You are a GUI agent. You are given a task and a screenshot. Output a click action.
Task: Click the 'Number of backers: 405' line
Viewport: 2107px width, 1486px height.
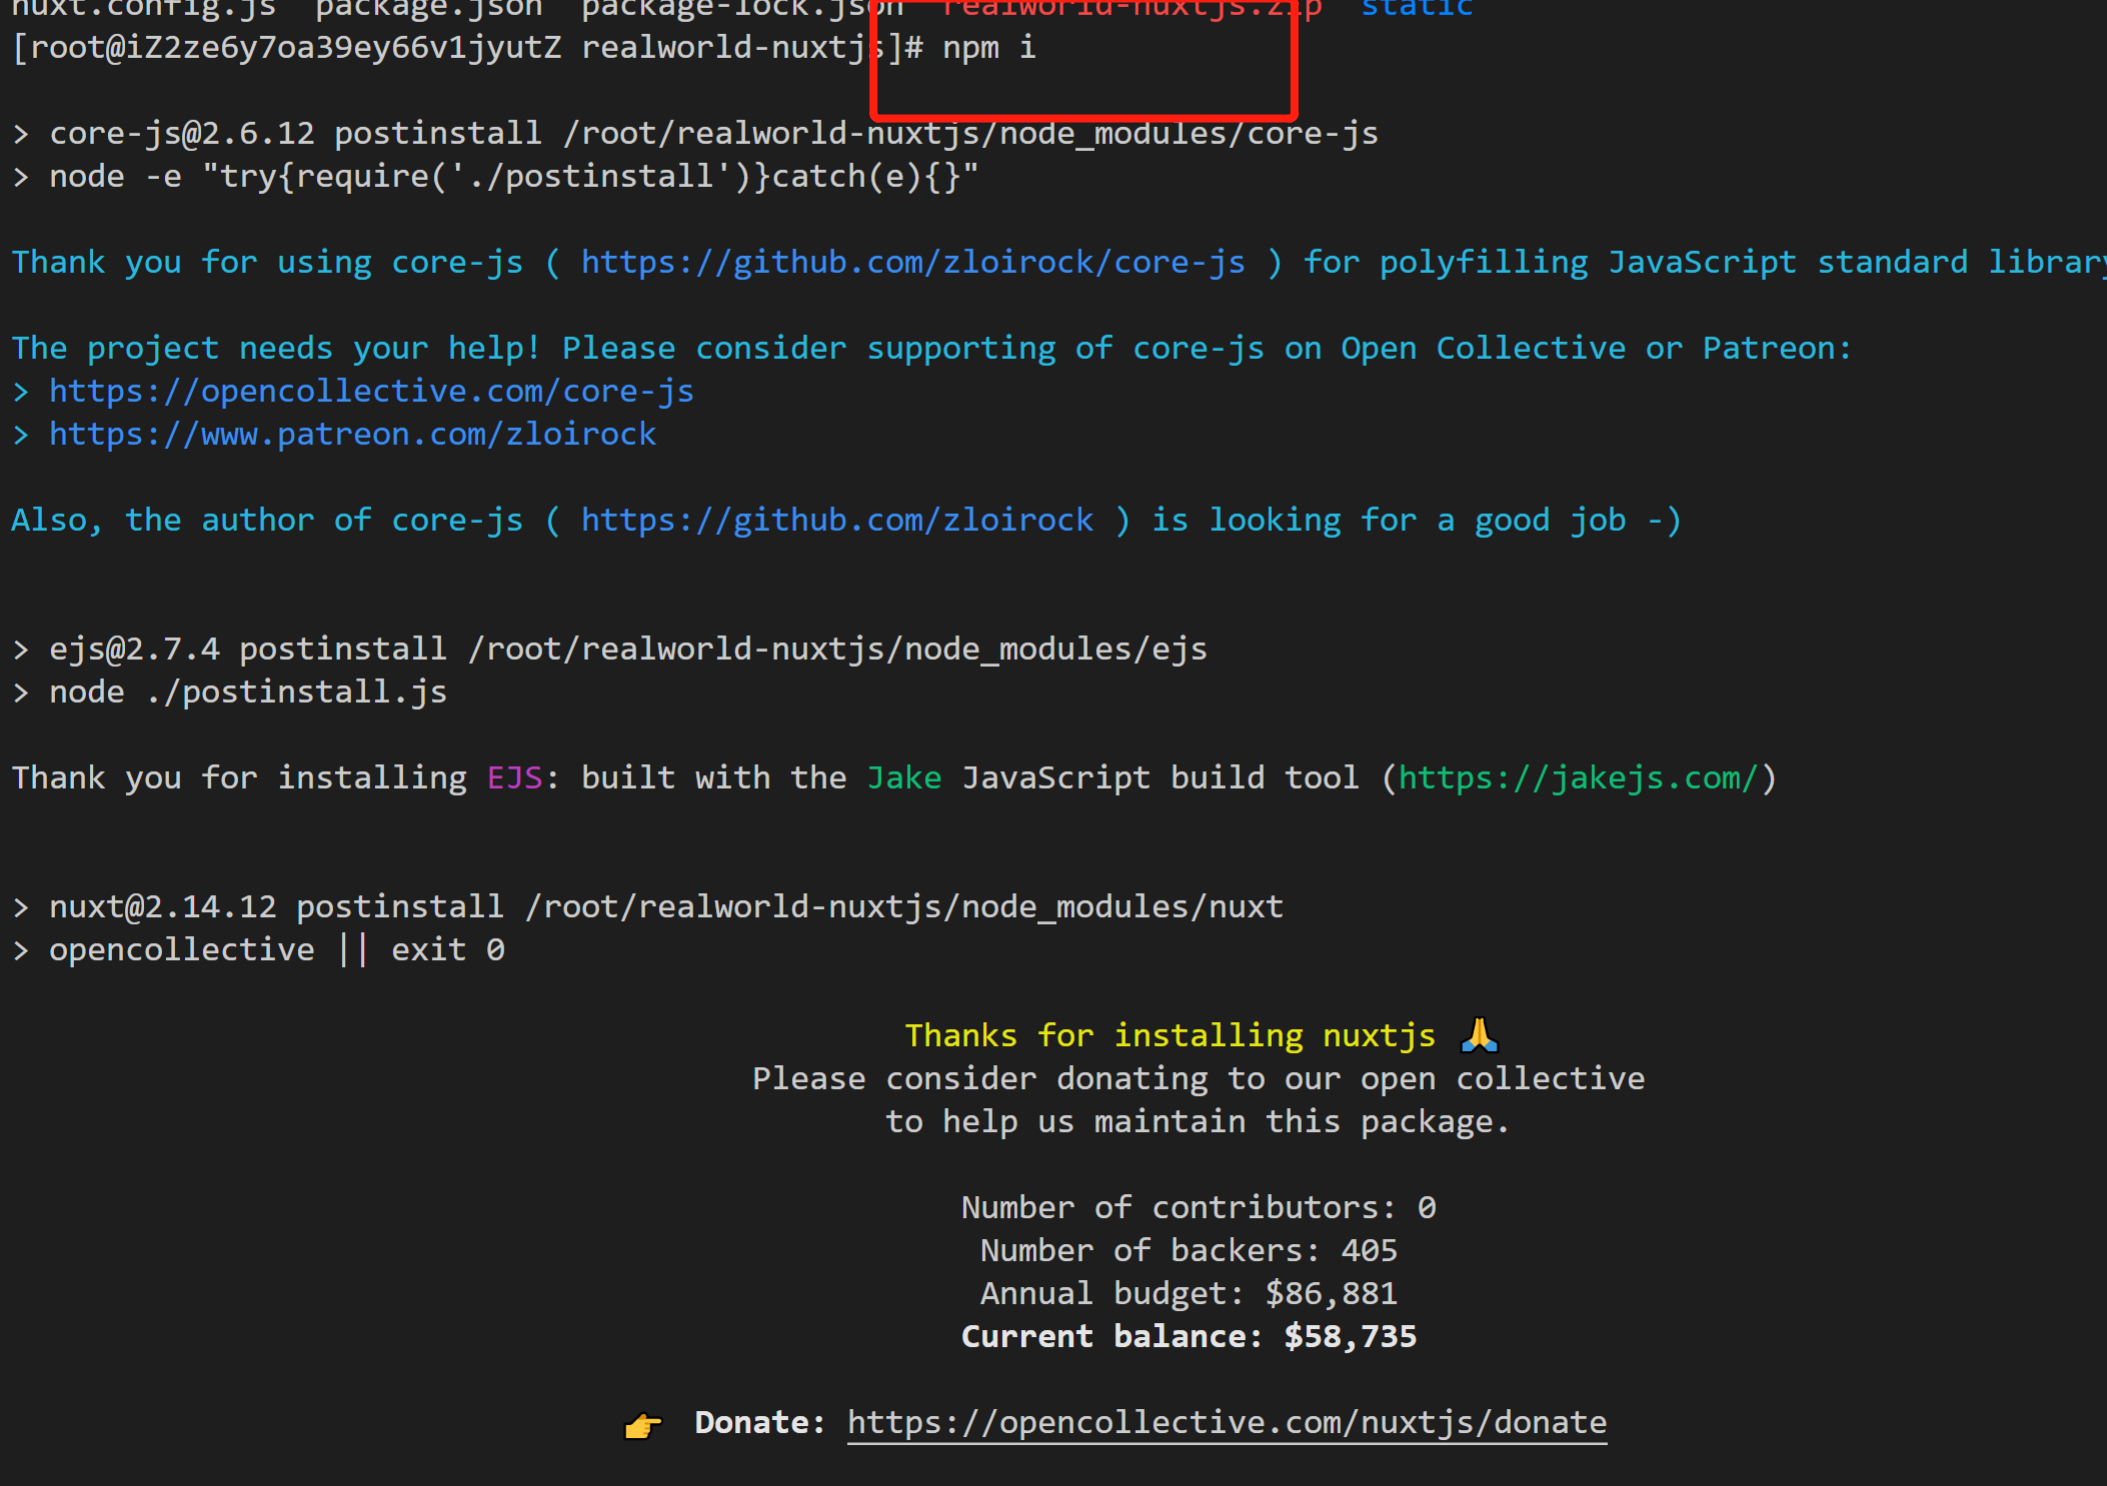[x=1188, y=1250]
